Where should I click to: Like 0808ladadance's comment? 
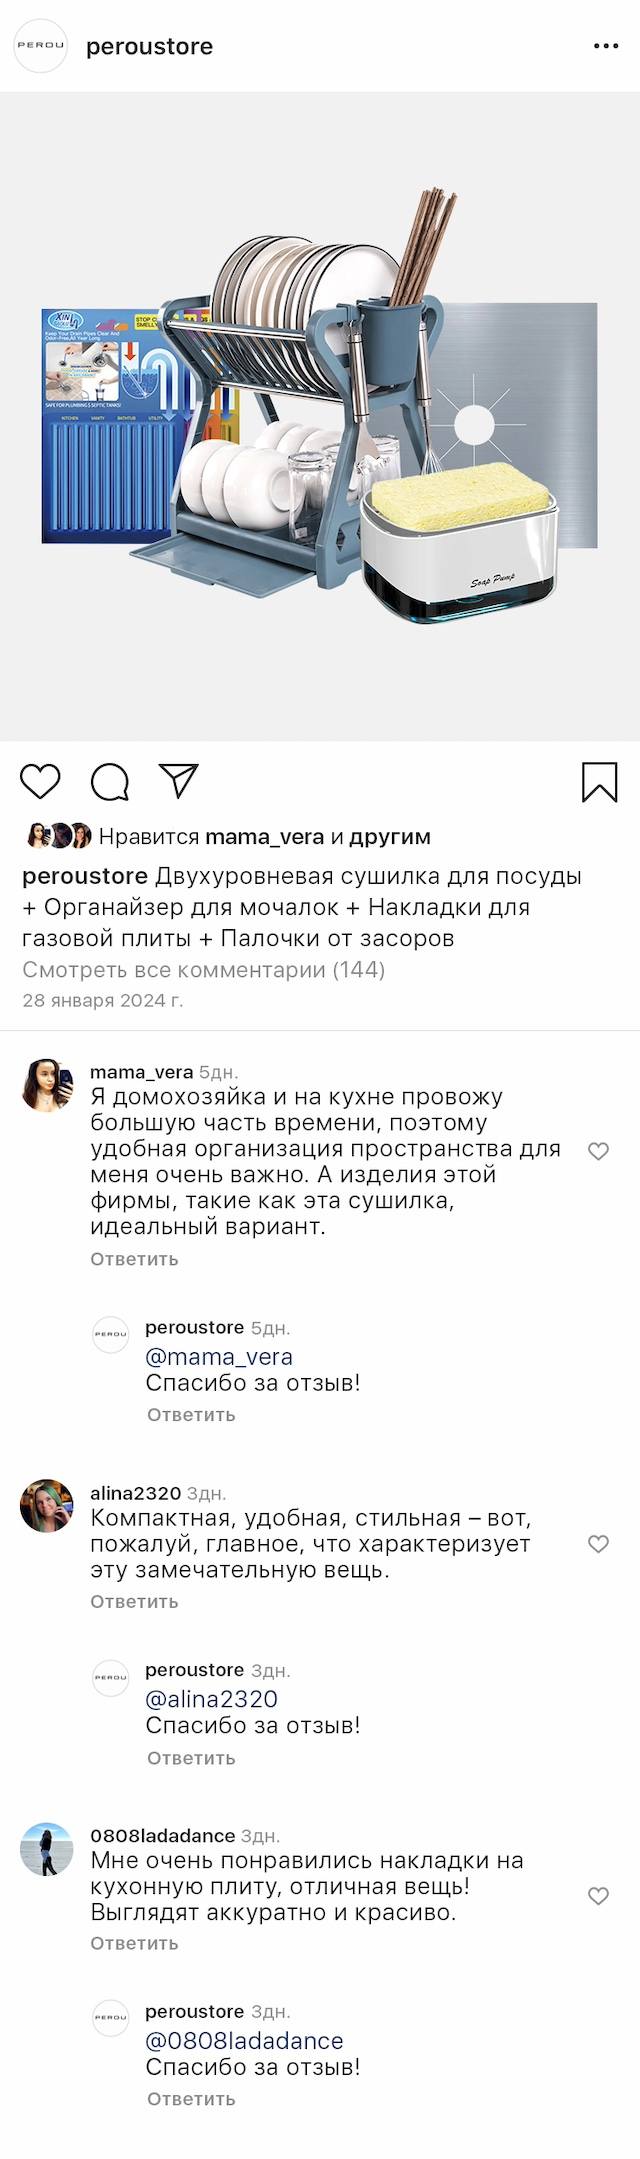click(x=598, y=1896)
